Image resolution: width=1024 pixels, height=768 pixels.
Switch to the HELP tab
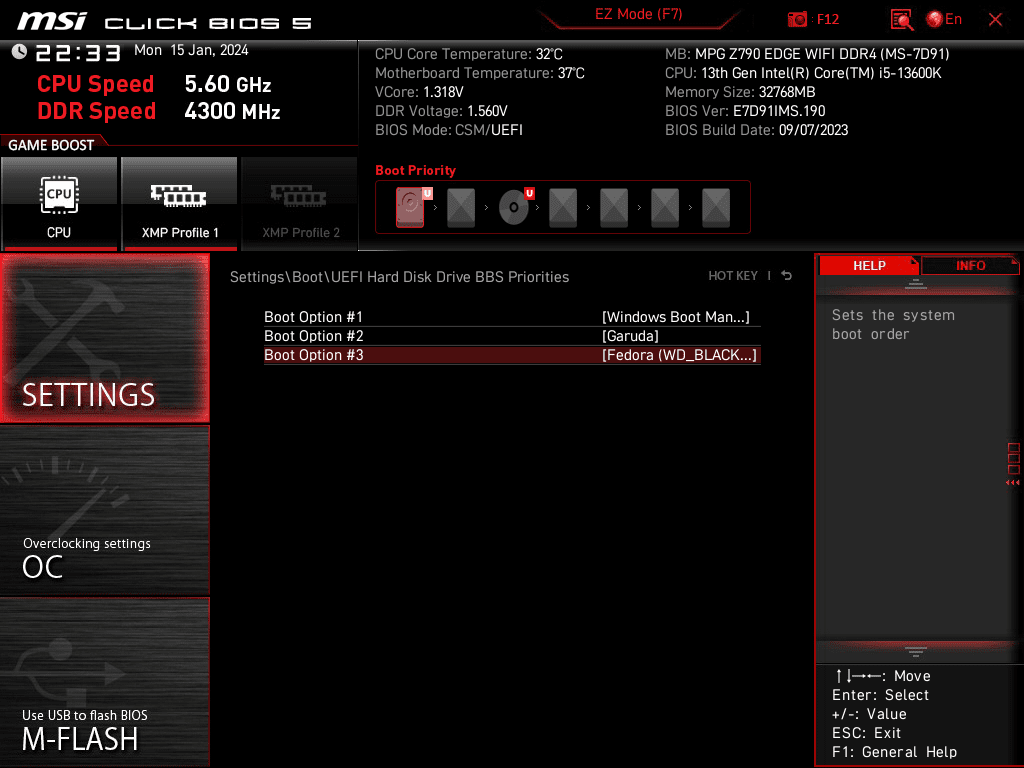(869, 266)
